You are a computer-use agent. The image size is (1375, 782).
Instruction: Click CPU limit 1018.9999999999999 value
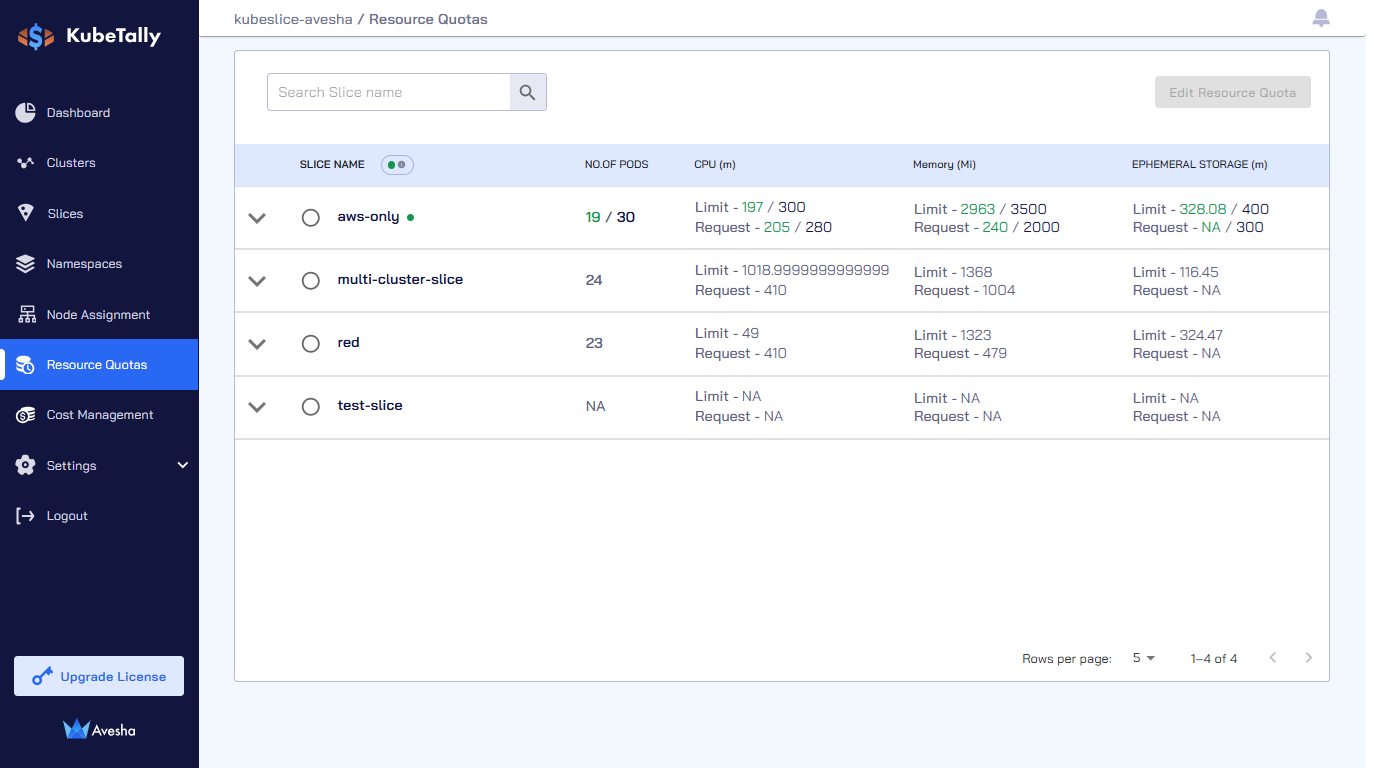[x=815, y=270]
